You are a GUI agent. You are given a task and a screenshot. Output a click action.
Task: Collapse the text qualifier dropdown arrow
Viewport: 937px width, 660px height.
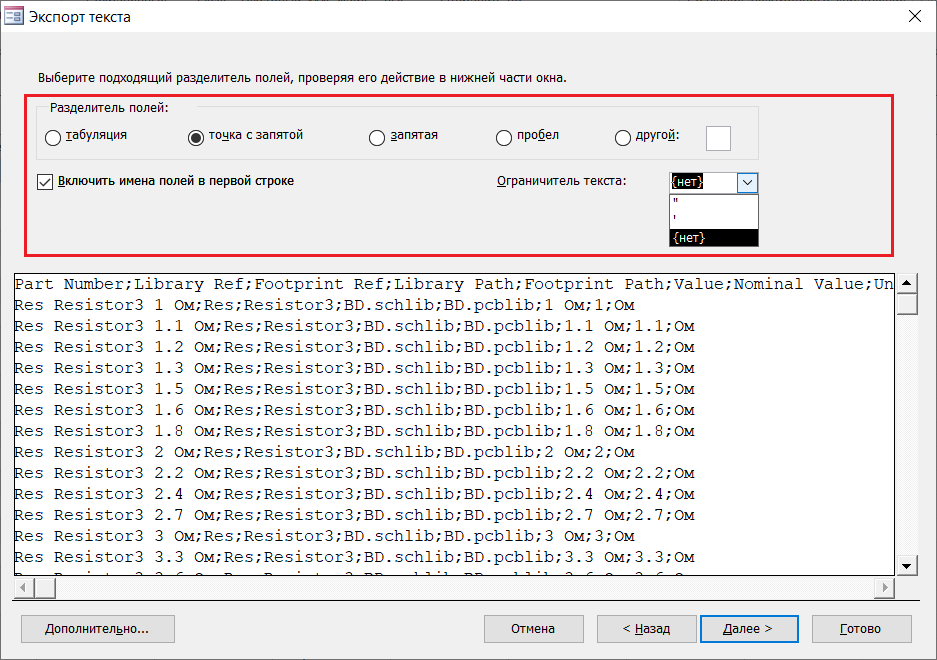pos(747,182)
